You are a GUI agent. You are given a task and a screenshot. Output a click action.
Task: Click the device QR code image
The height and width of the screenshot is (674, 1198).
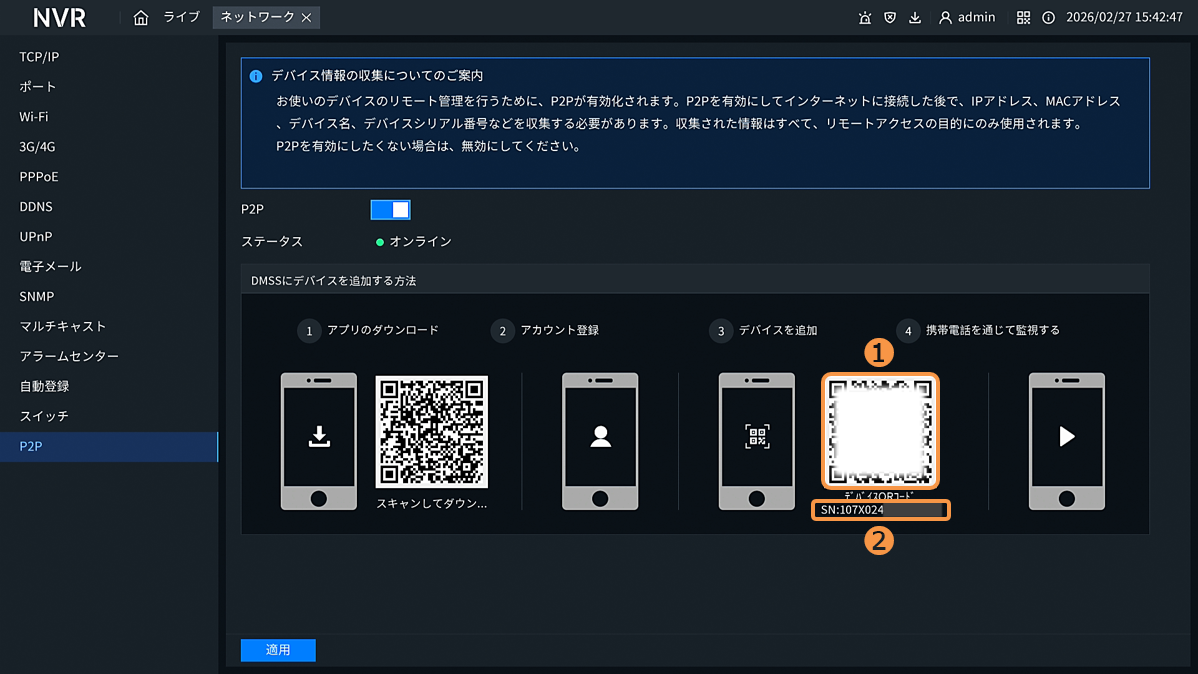[x=880, y=431]
